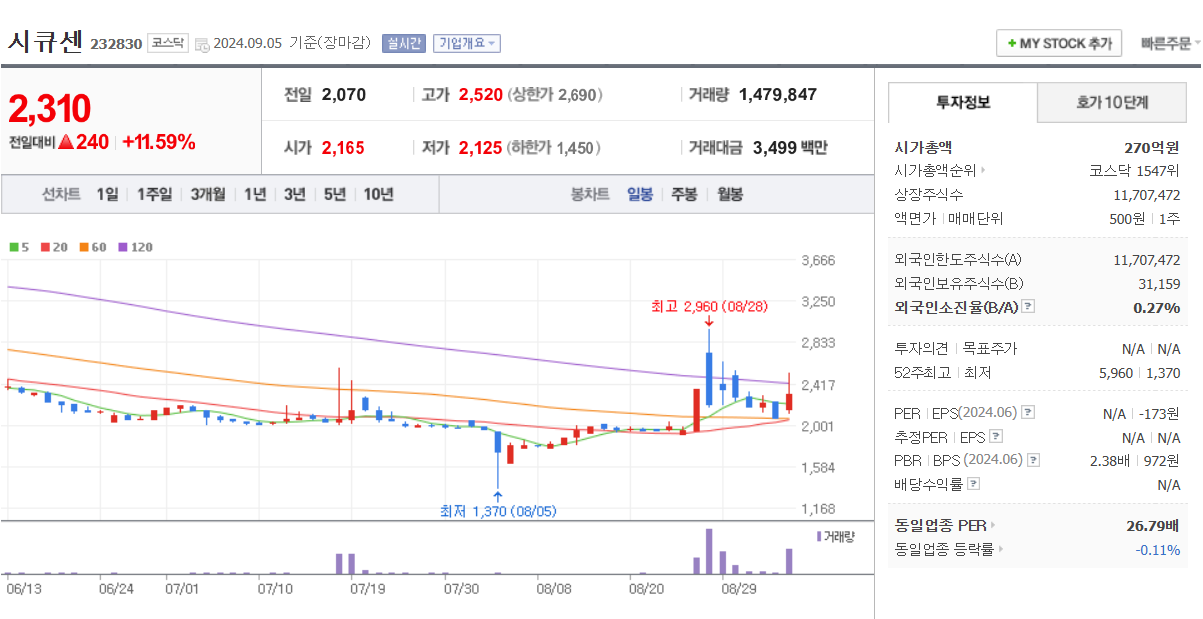Select the 1주일 line chart period
1203x619 pixels.
(154, 194)
